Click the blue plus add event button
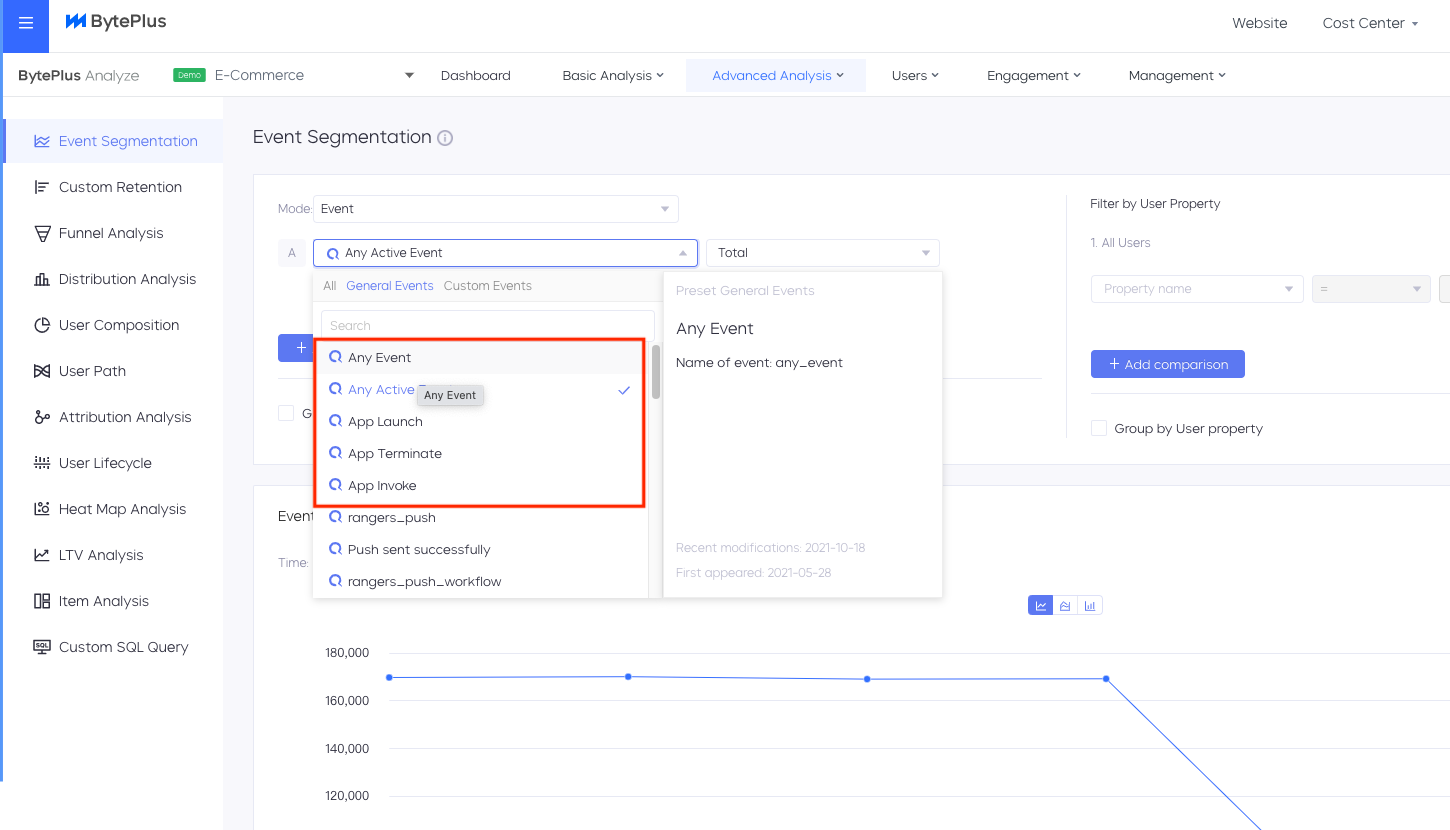The width and height of the screenshot is (1450, 830). (x=295, y=348)
